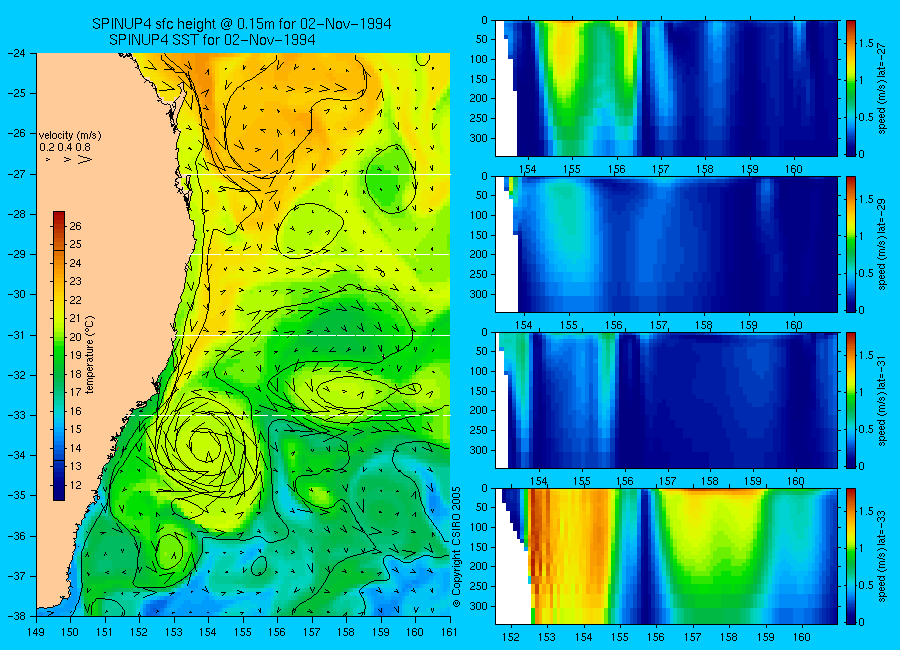
Task: Click the 'speed (m/s) lat=-33' label
Action: click(883, 556)
